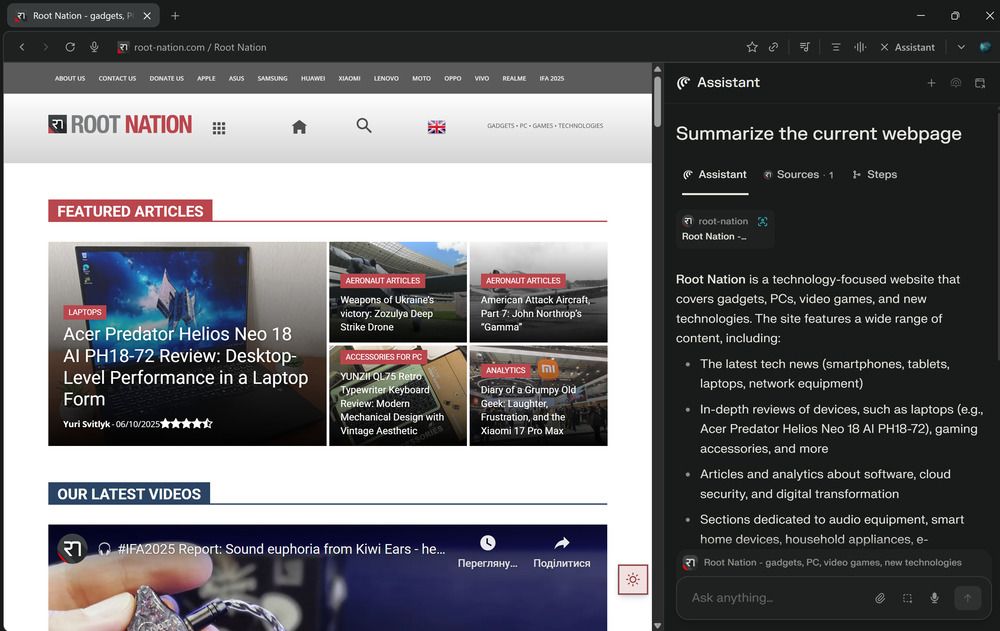Reload the Root Nation page
This screenshot has width=1000, height=631.
coord(70,47)
